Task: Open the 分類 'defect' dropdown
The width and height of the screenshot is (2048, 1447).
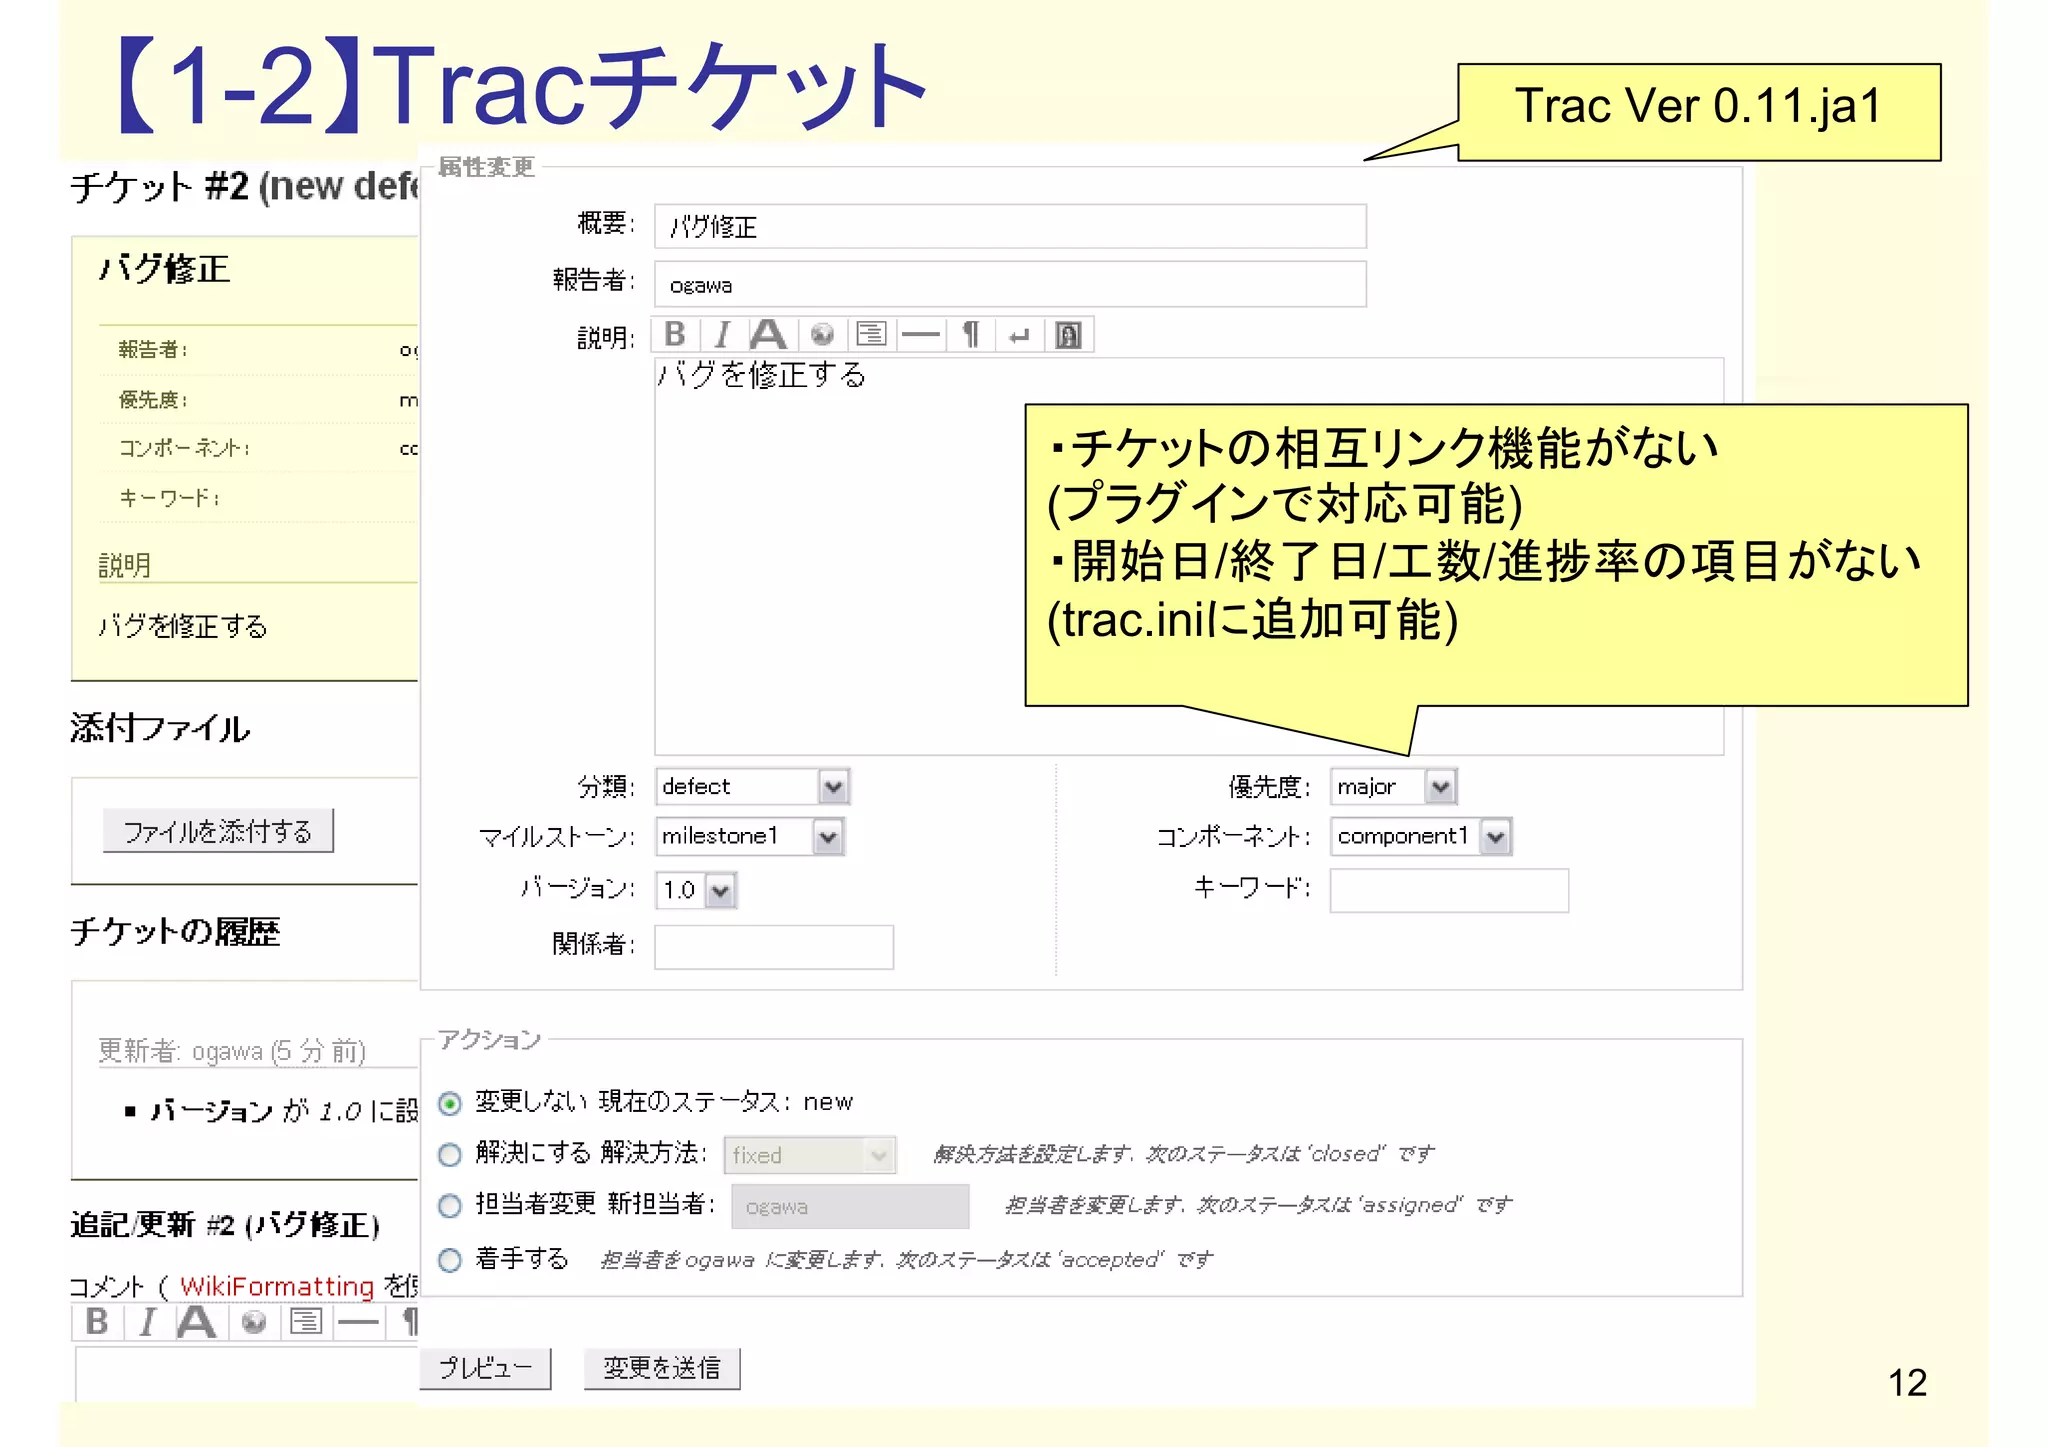Action: click(752, 786)
